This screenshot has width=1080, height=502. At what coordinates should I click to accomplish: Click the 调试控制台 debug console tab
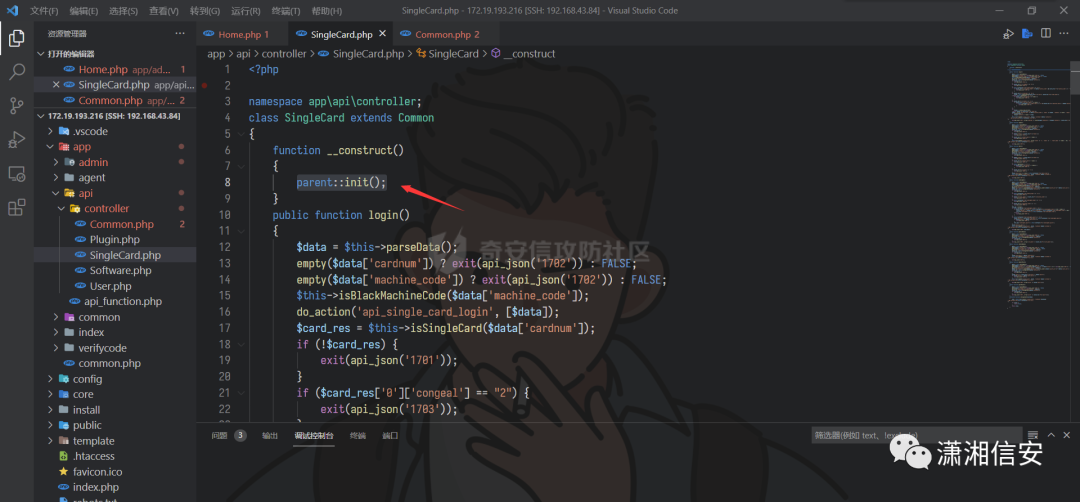(x=314, y=435)
